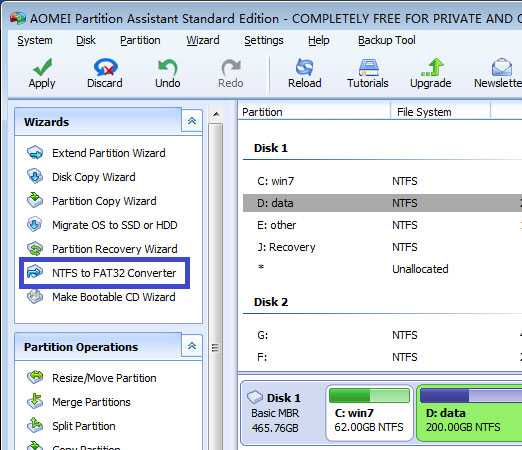
Task: Open the Backup Tool menu
Action: pyautogui.click(x=386, y=40)
